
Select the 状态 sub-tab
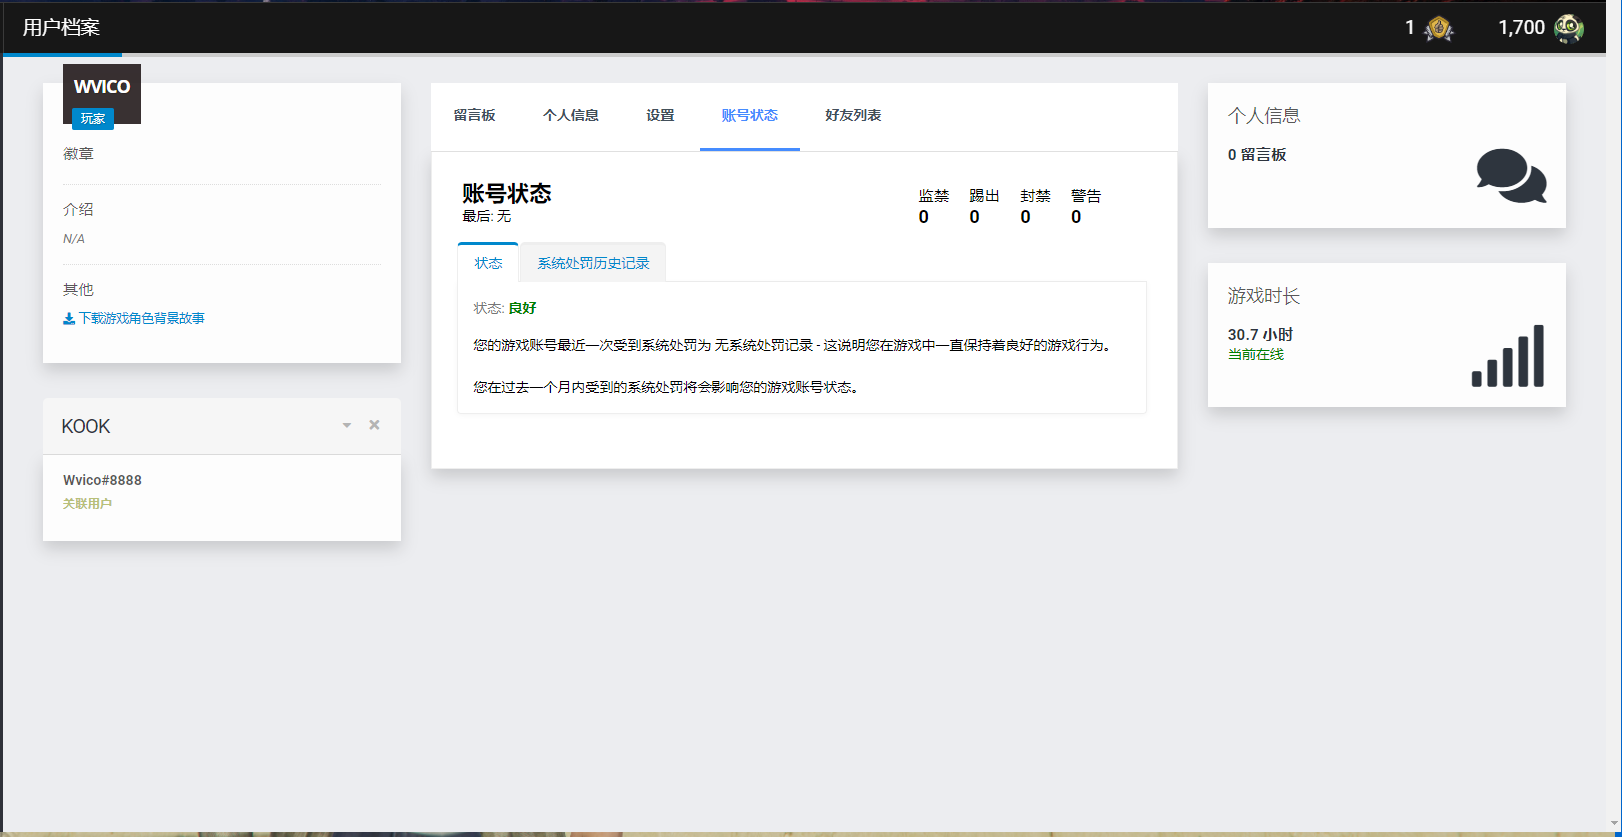click(488, 263)
